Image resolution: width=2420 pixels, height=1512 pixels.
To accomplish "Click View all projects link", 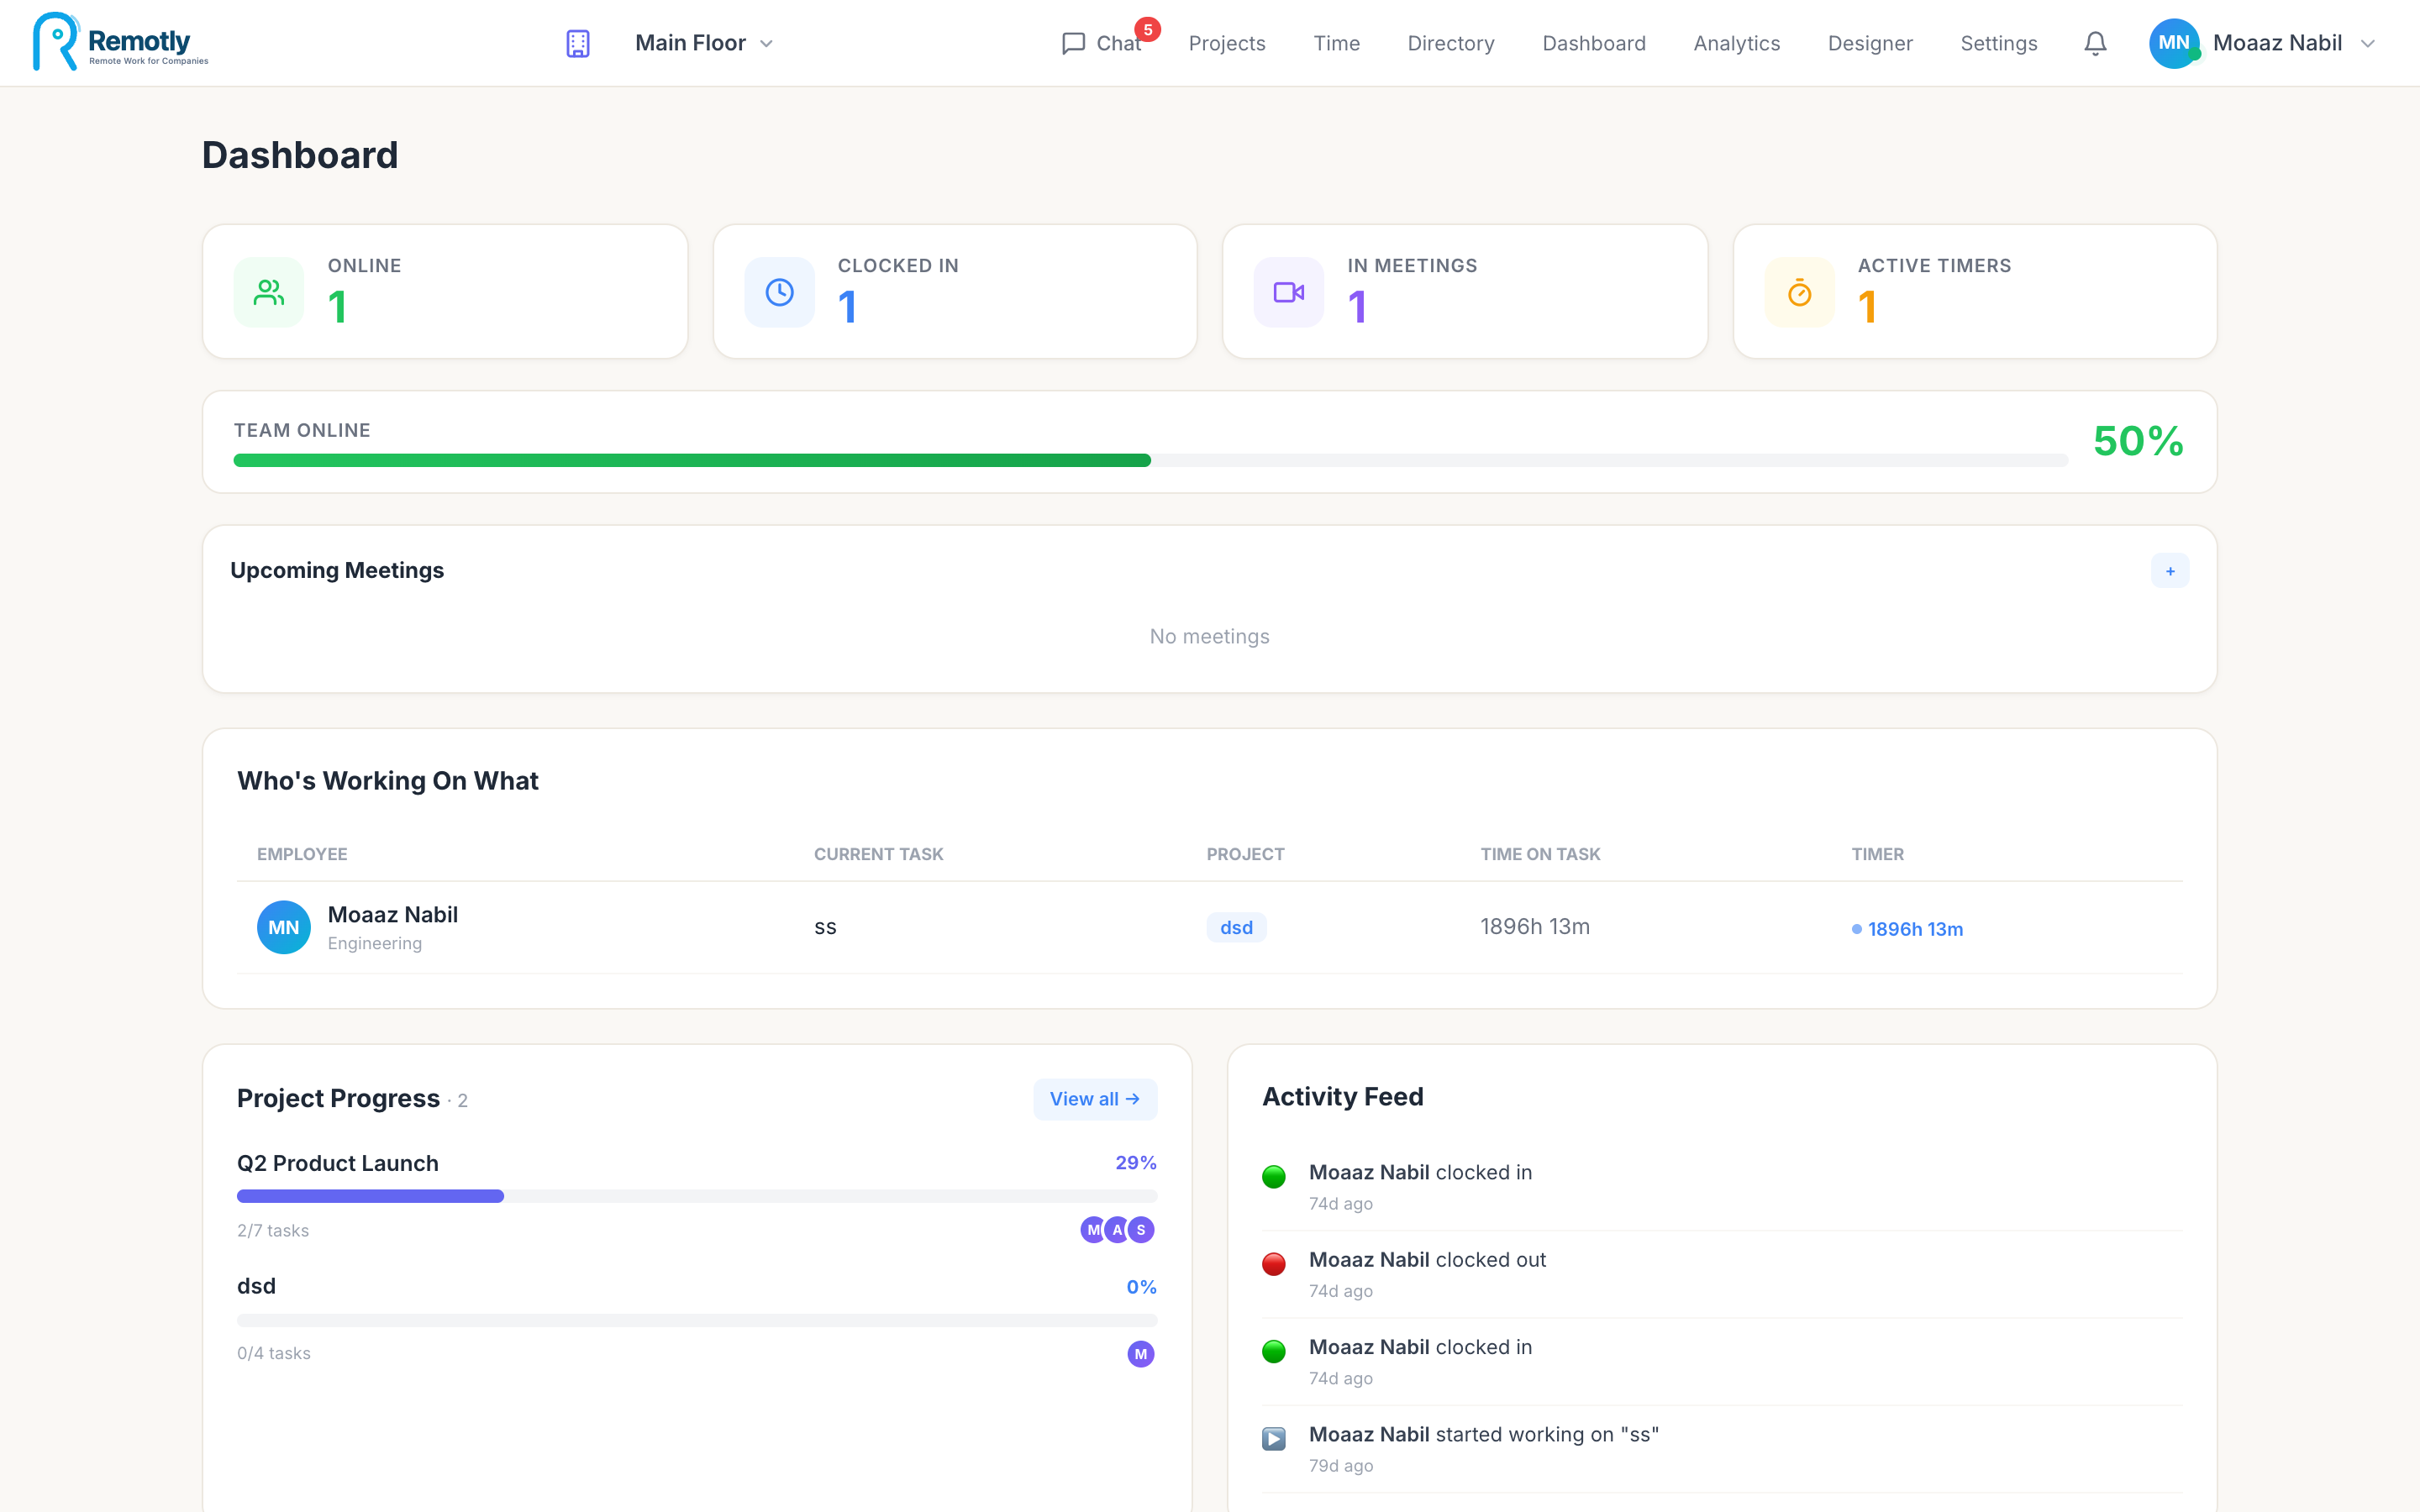I will point(1094,1098).
